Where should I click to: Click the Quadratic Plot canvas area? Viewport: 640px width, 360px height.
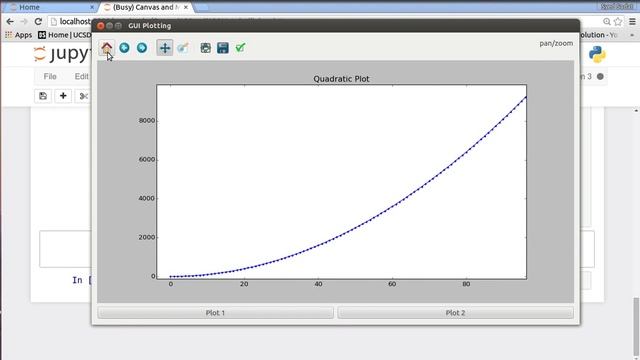click(342, 182)
